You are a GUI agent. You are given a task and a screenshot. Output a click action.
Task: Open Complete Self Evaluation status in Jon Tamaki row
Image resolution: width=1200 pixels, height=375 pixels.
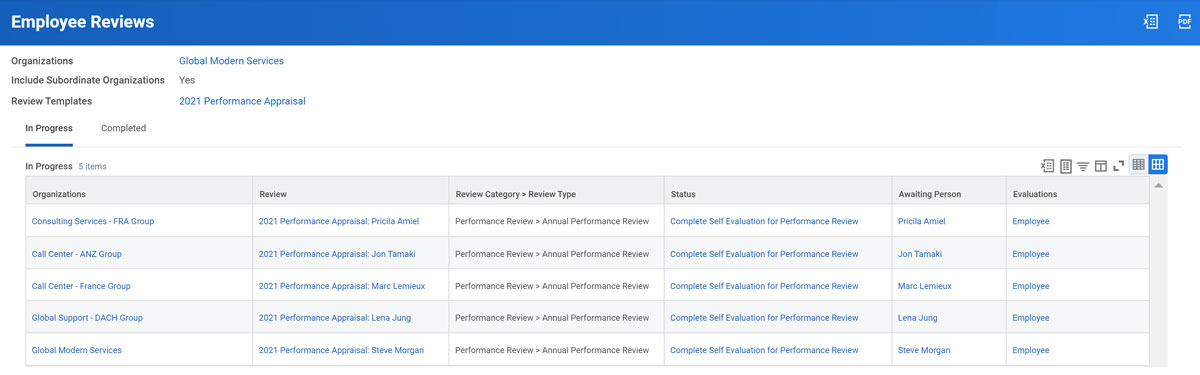click(x=764, y=254)
